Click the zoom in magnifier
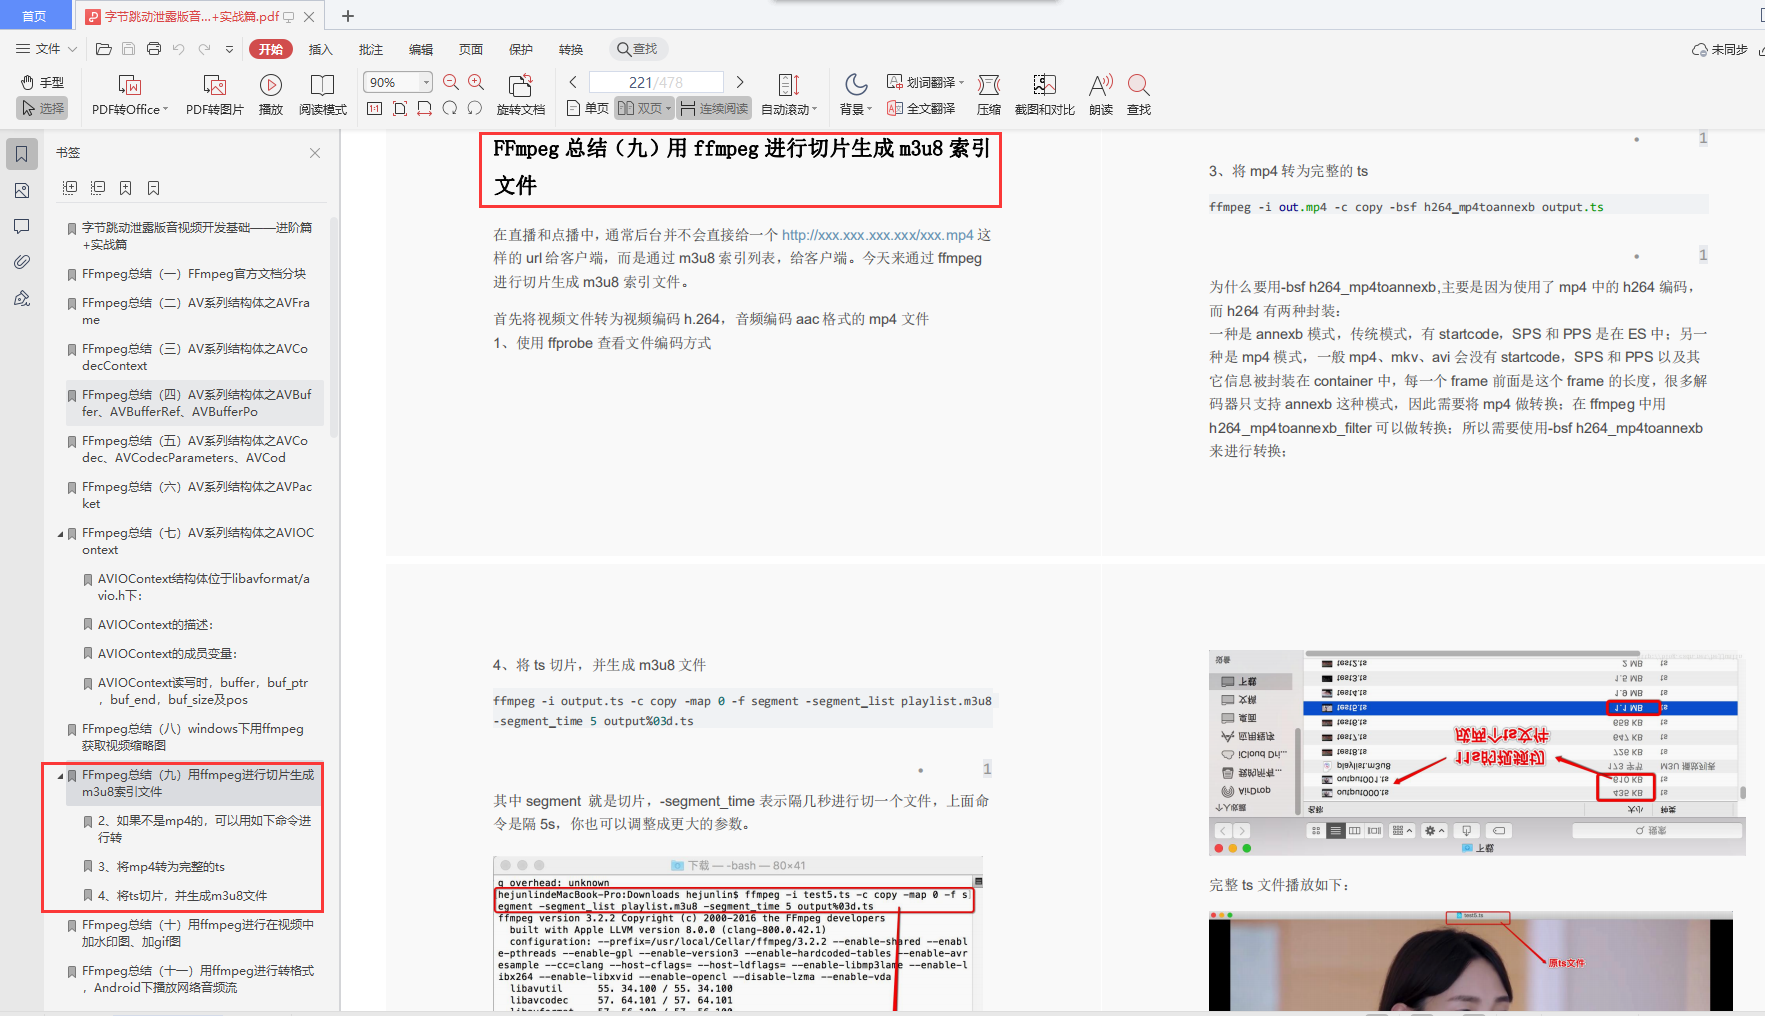1765x1016 pixels. 476,82
